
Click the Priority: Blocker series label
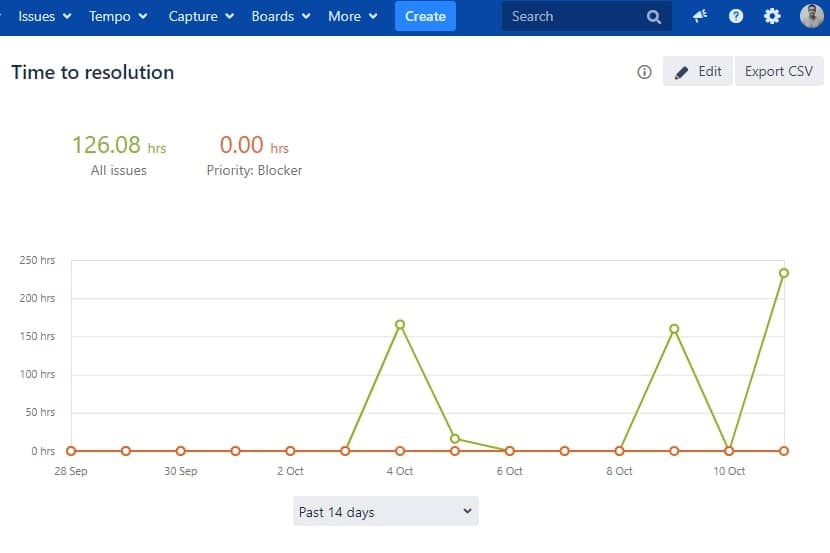coord(254,170)
